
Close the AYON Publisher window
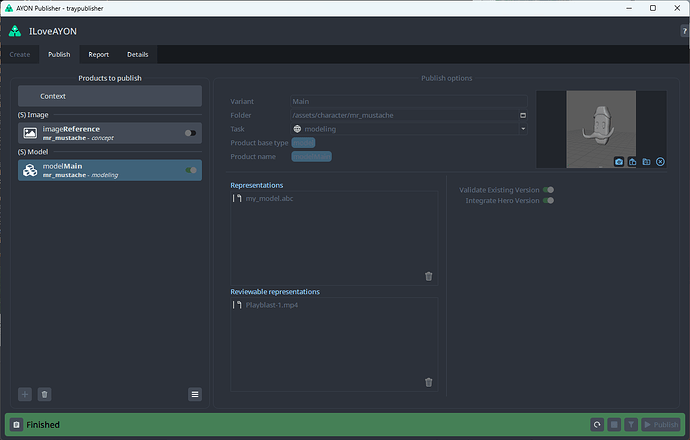677,8
